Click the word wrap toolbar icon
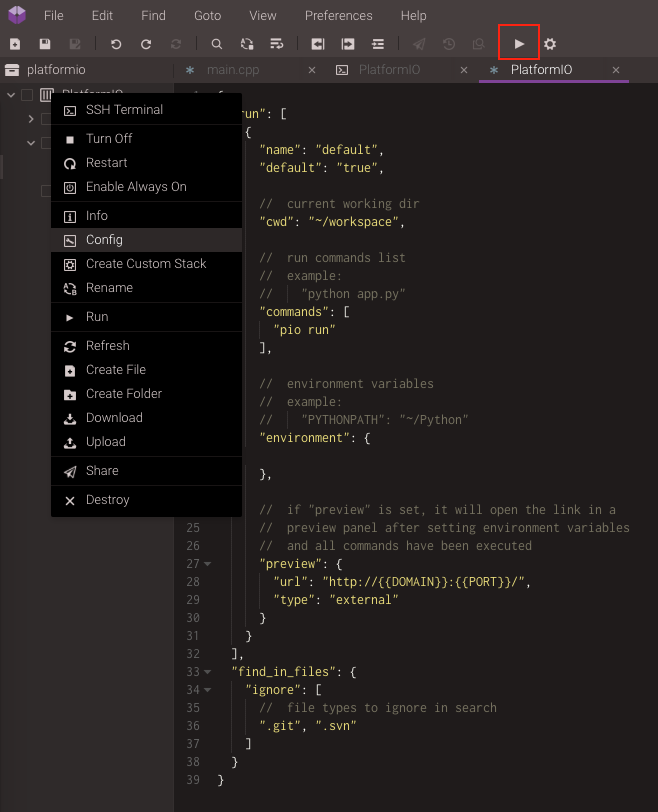This screenshot has height=812, width=658. pos(277,44)
